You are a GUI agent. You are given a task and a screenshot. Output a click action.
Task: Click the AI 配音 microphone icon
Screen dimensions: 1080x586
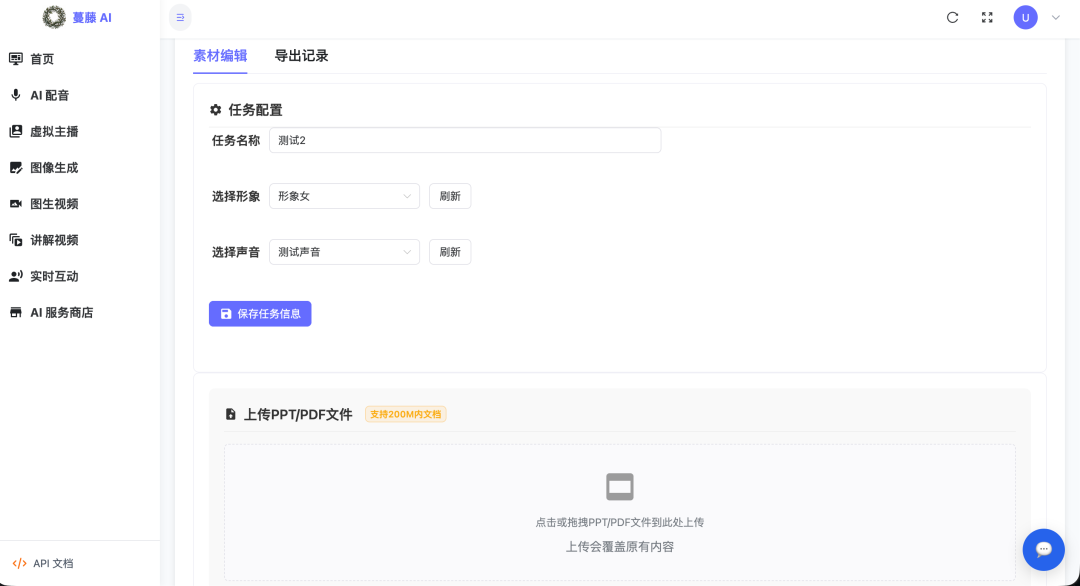[x=16, y=95]
